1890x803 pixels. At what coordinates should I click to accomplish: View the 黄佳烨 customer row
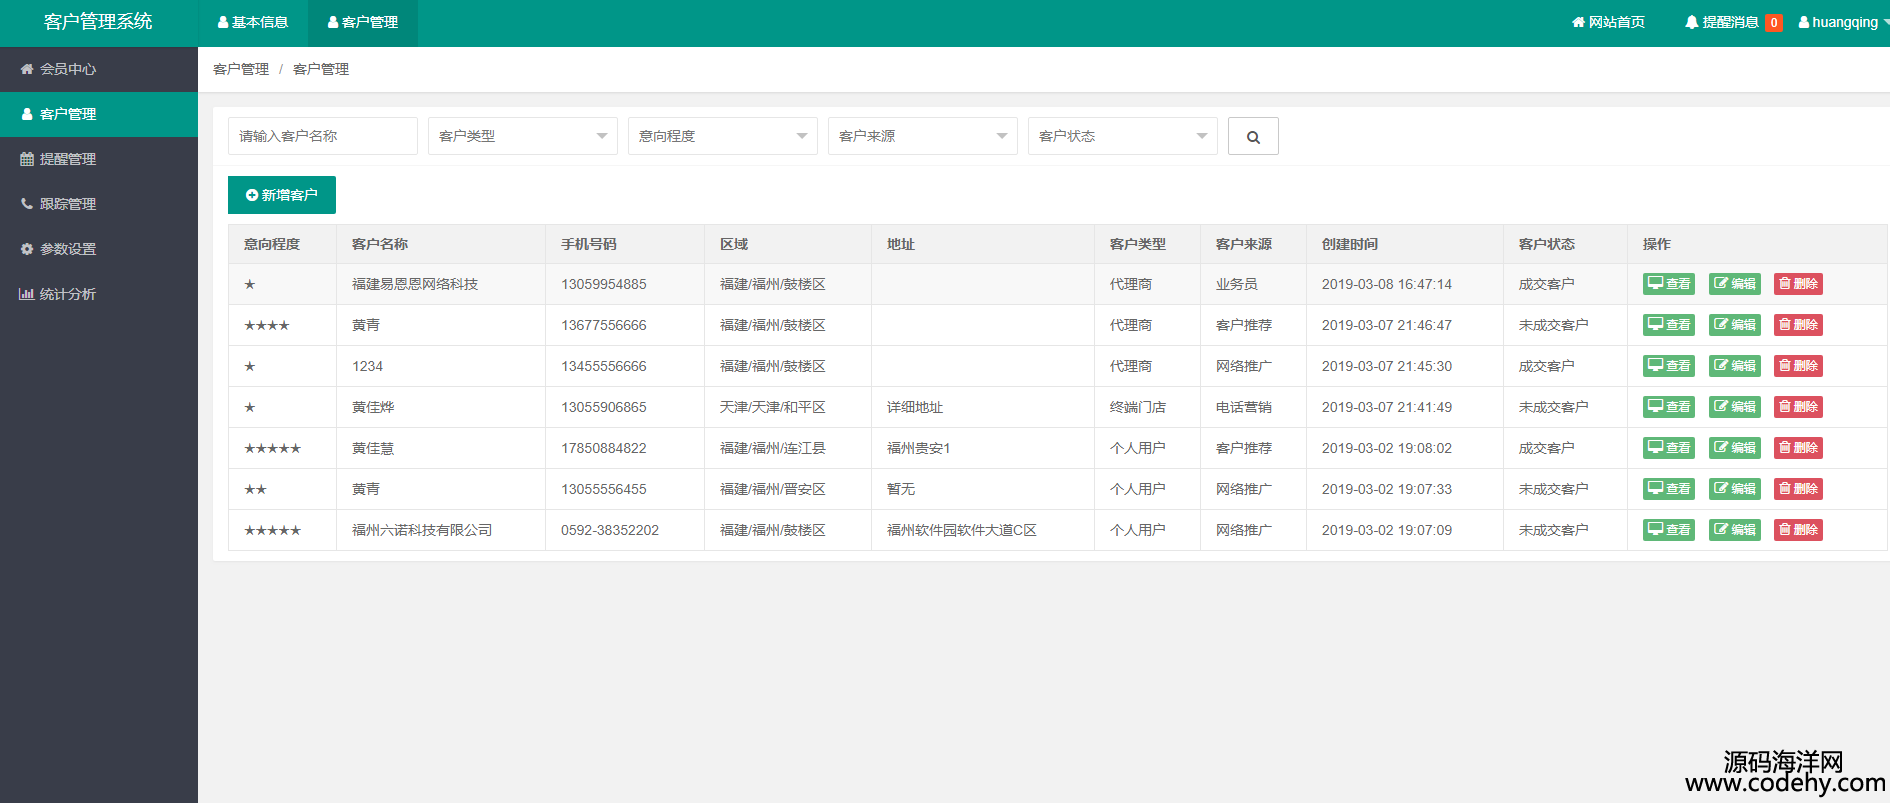tap(1669, 407)
